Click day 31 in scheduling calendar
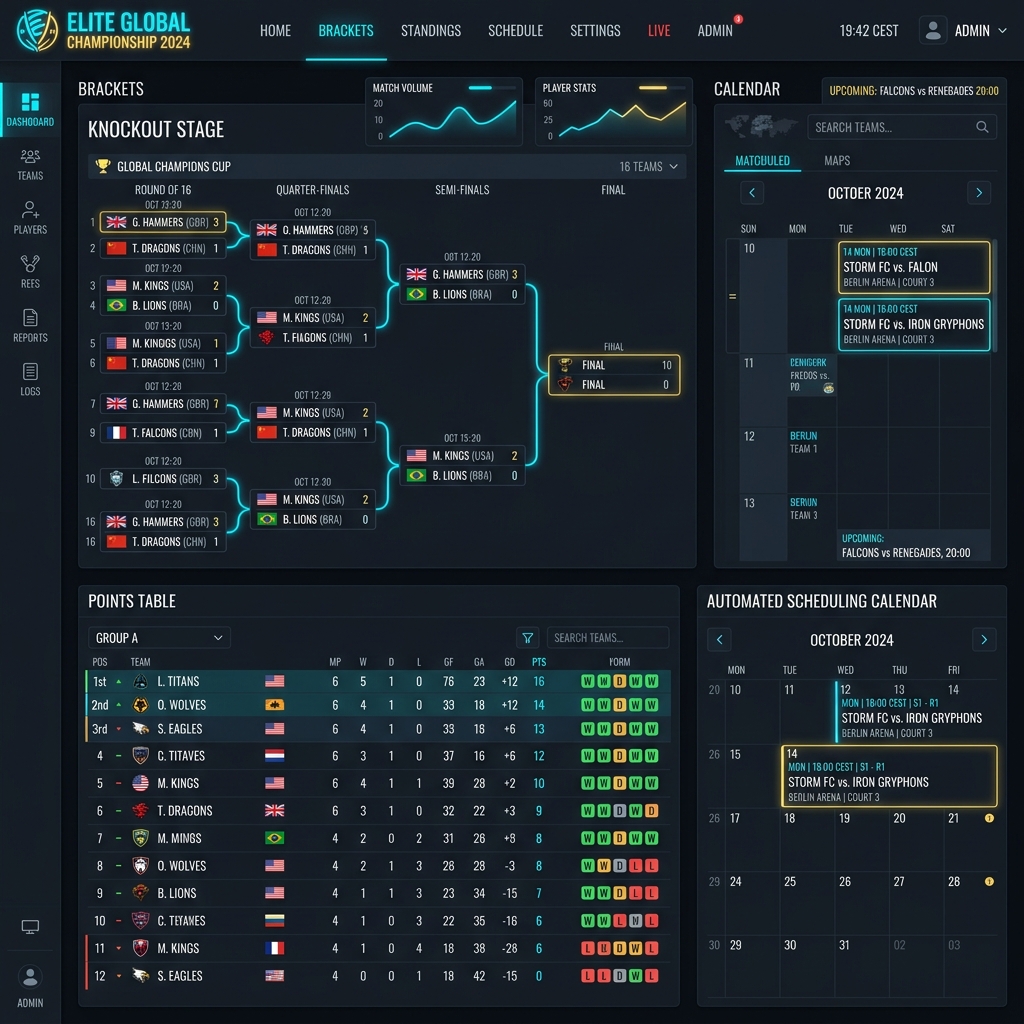 844,945
